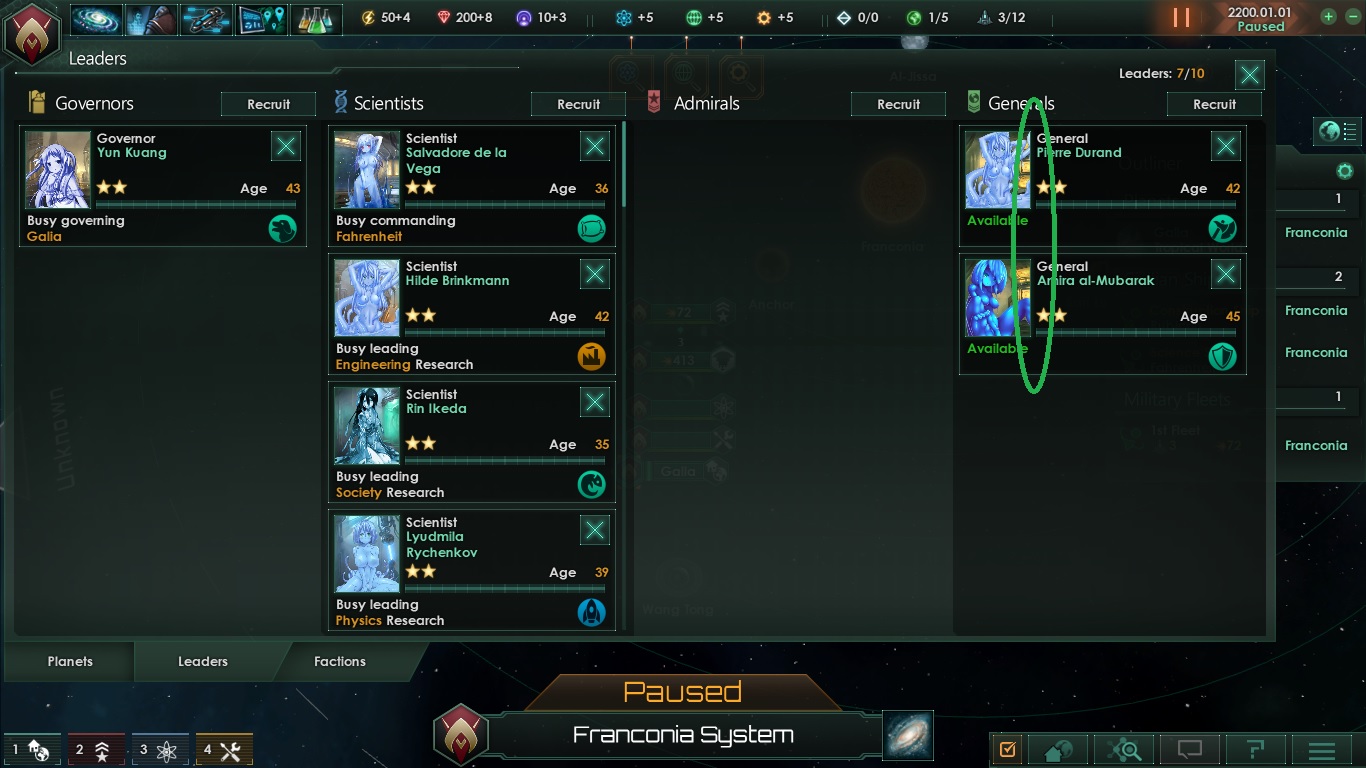Select Hilde Brinkmann's engineering trait icon
Viewport: 1366px width, 768px height.
[x=592, y=356]
